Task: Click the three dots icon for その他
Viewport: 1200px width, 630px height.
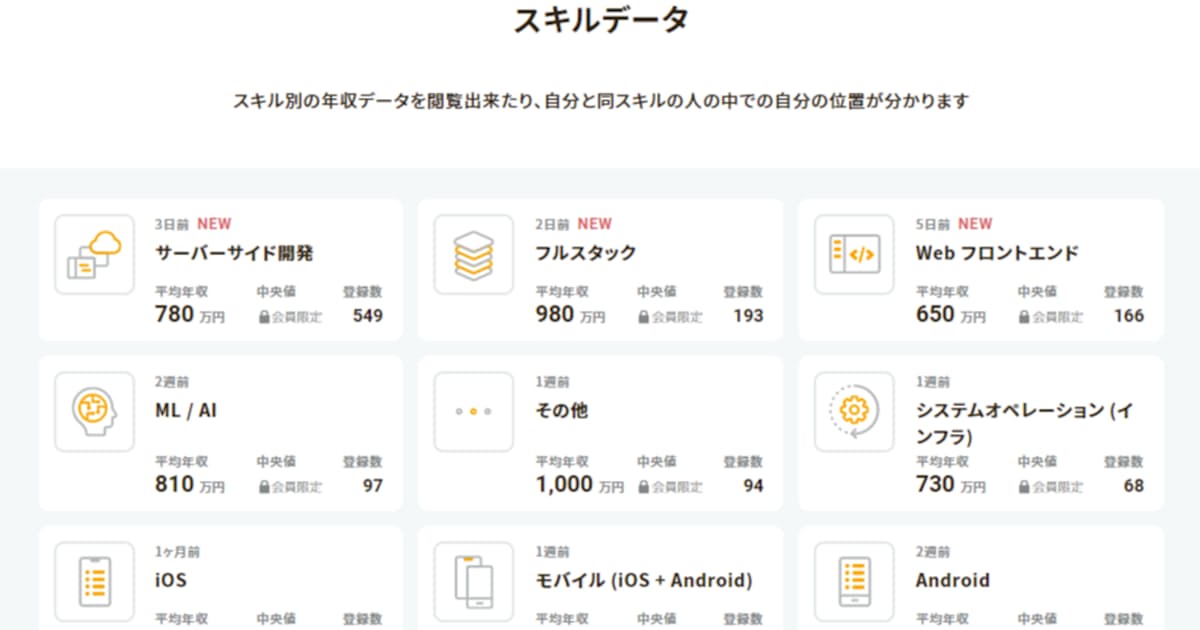Action: pos(474,412)
